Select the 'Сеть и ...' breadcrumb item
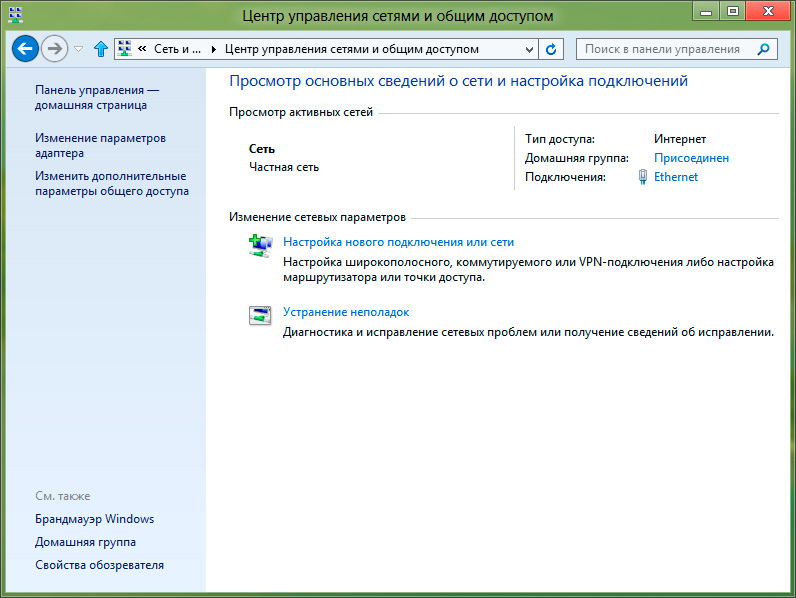796x598 pixels. (x=177, y=49)
